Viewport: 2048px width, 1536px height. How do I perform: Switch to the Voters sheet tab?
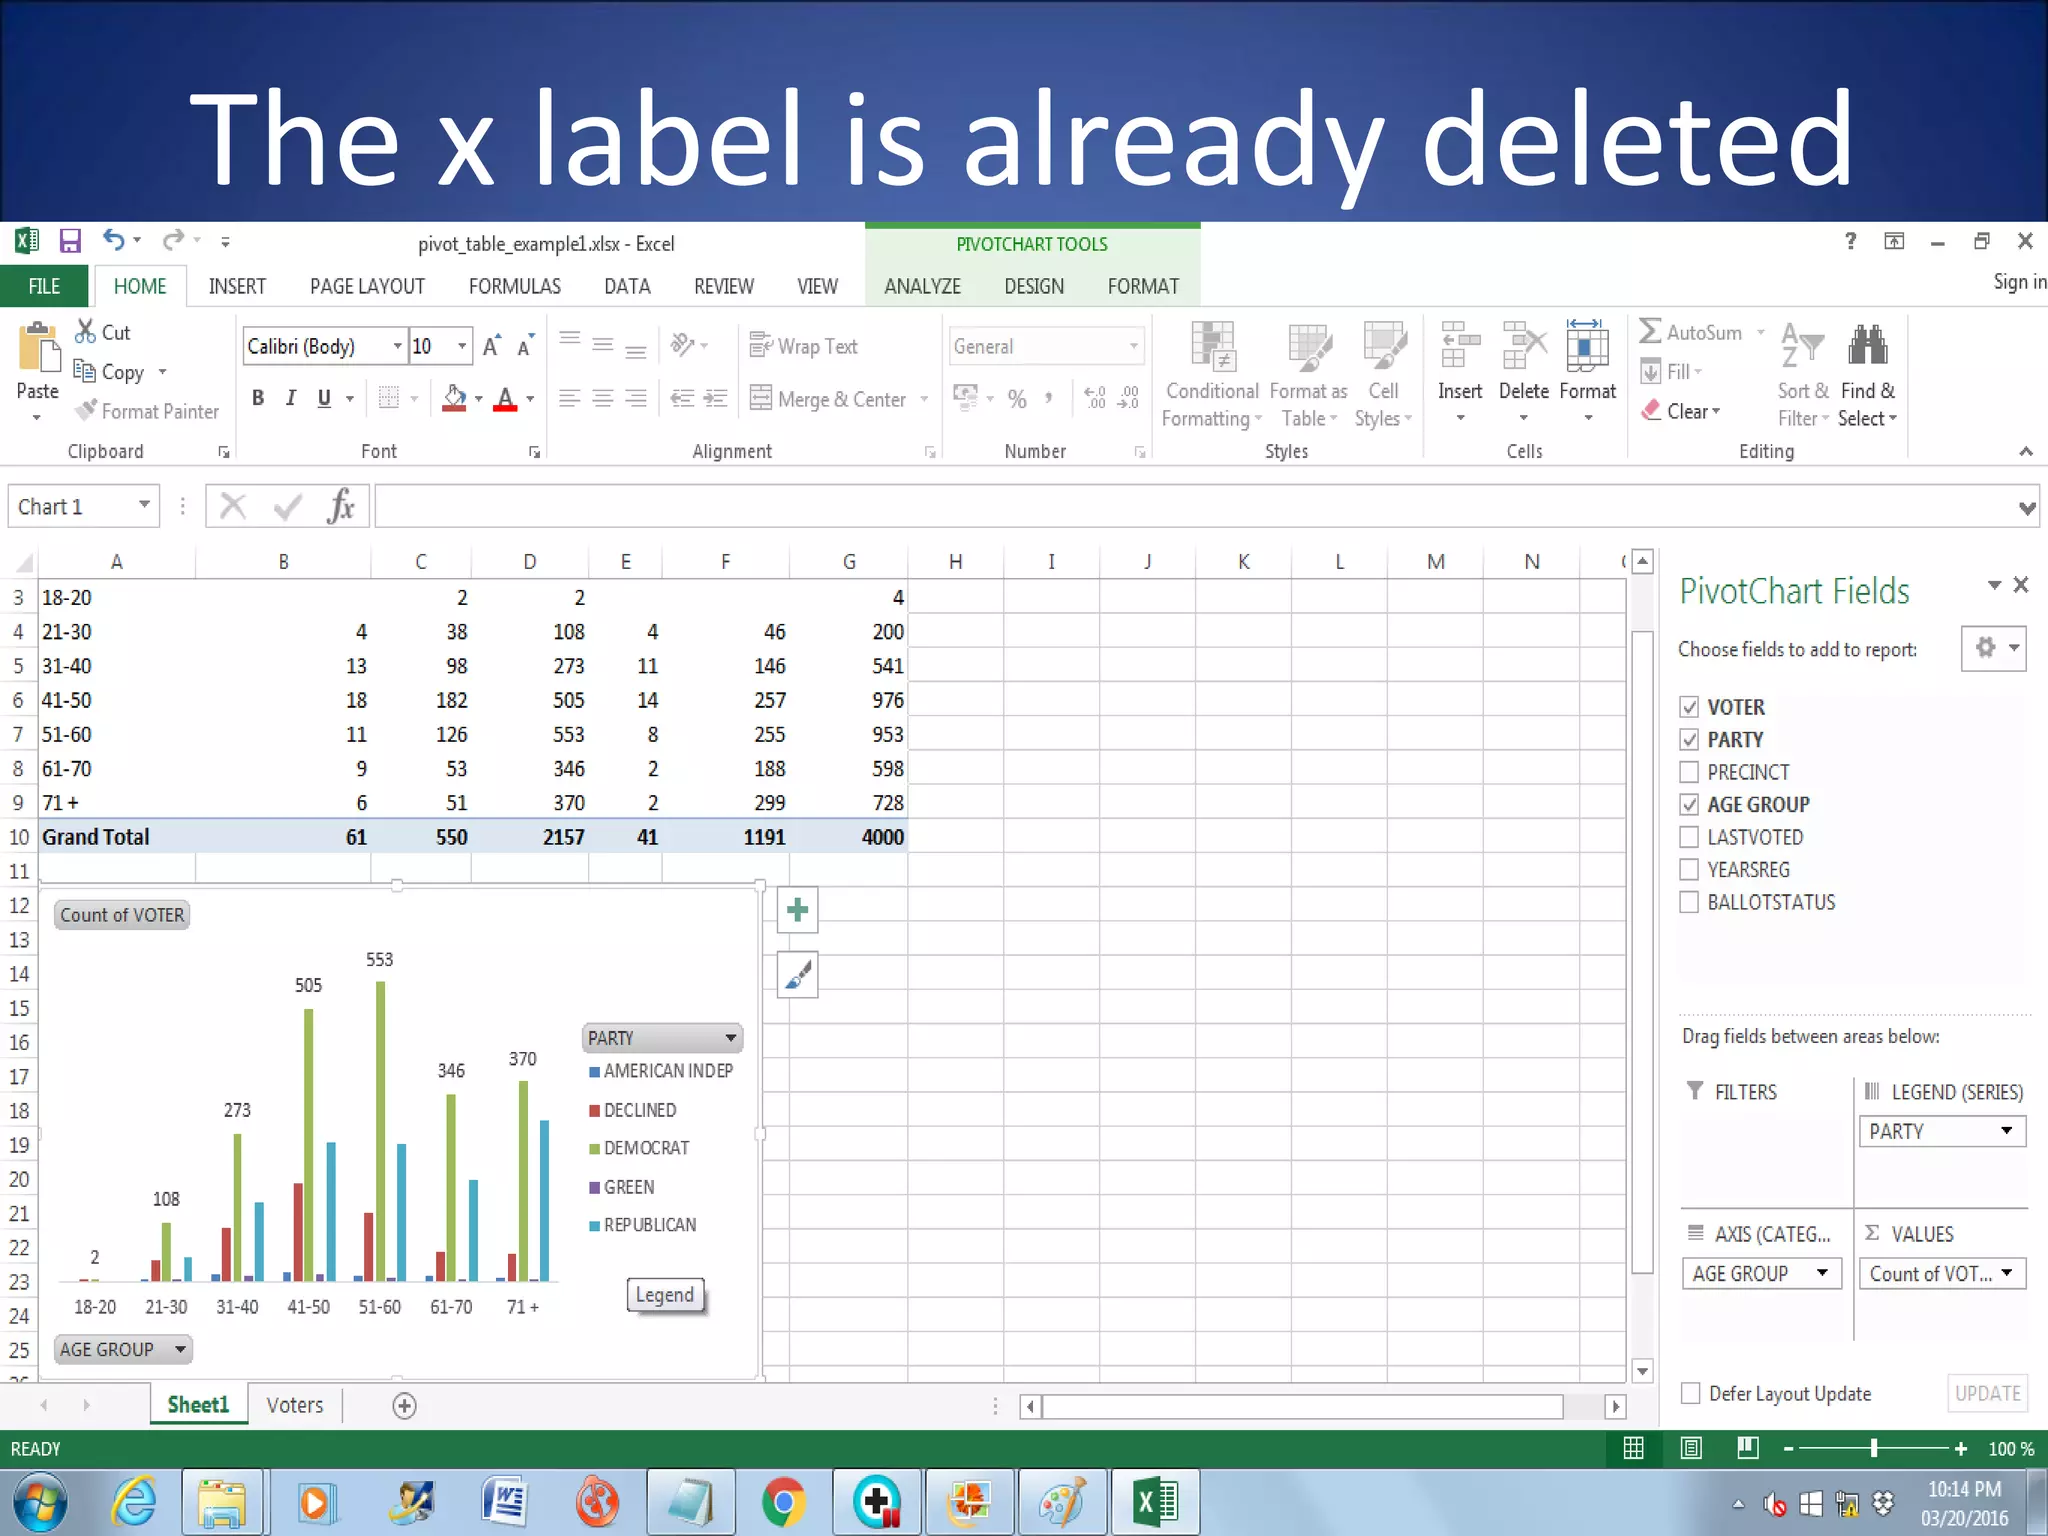click(295, 1405)
